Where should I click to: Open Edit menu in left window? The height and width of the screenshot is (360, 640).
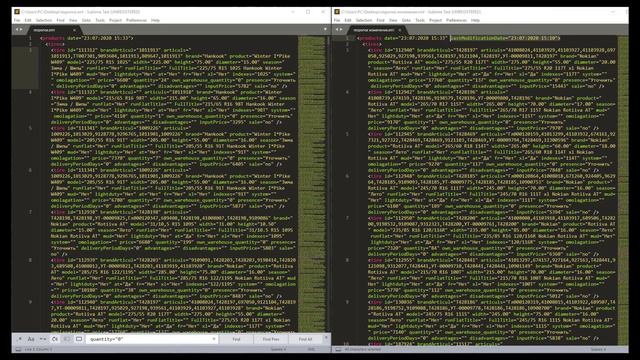click(28, 20)
